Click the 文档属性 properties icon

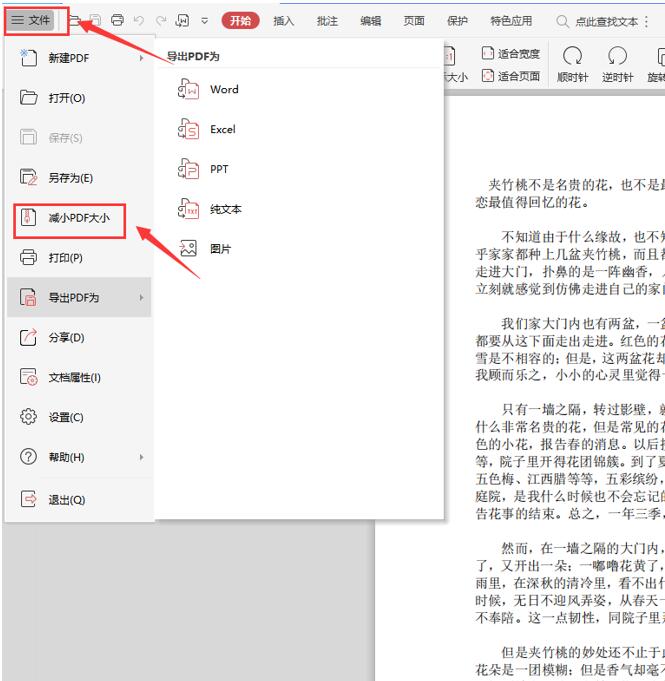click(x=28, y=377)
